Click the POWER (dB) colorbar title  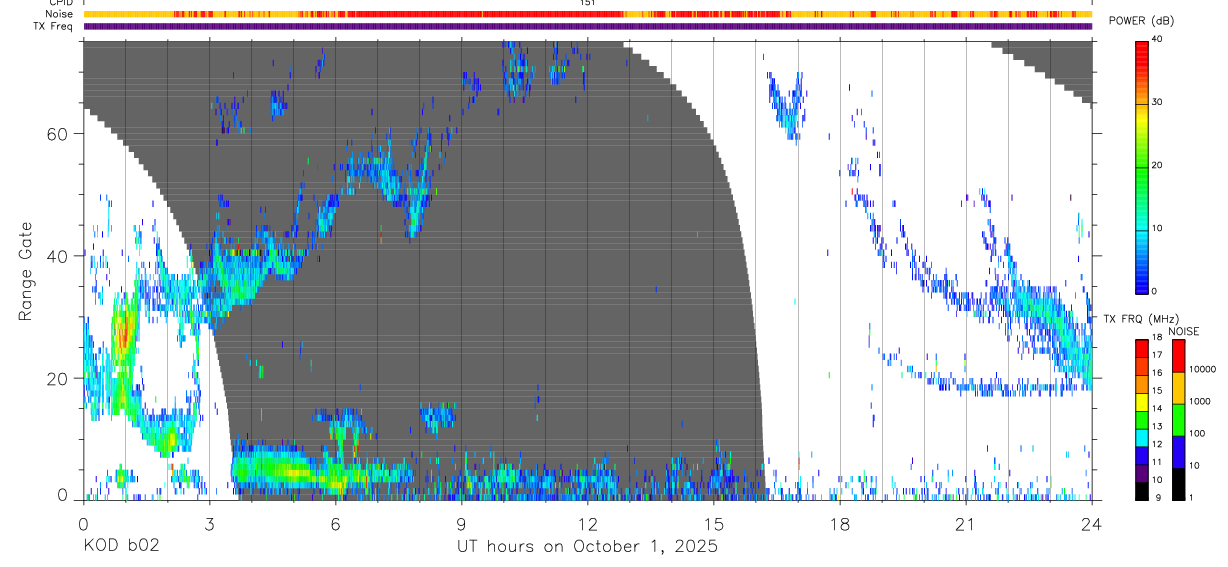1140,21
